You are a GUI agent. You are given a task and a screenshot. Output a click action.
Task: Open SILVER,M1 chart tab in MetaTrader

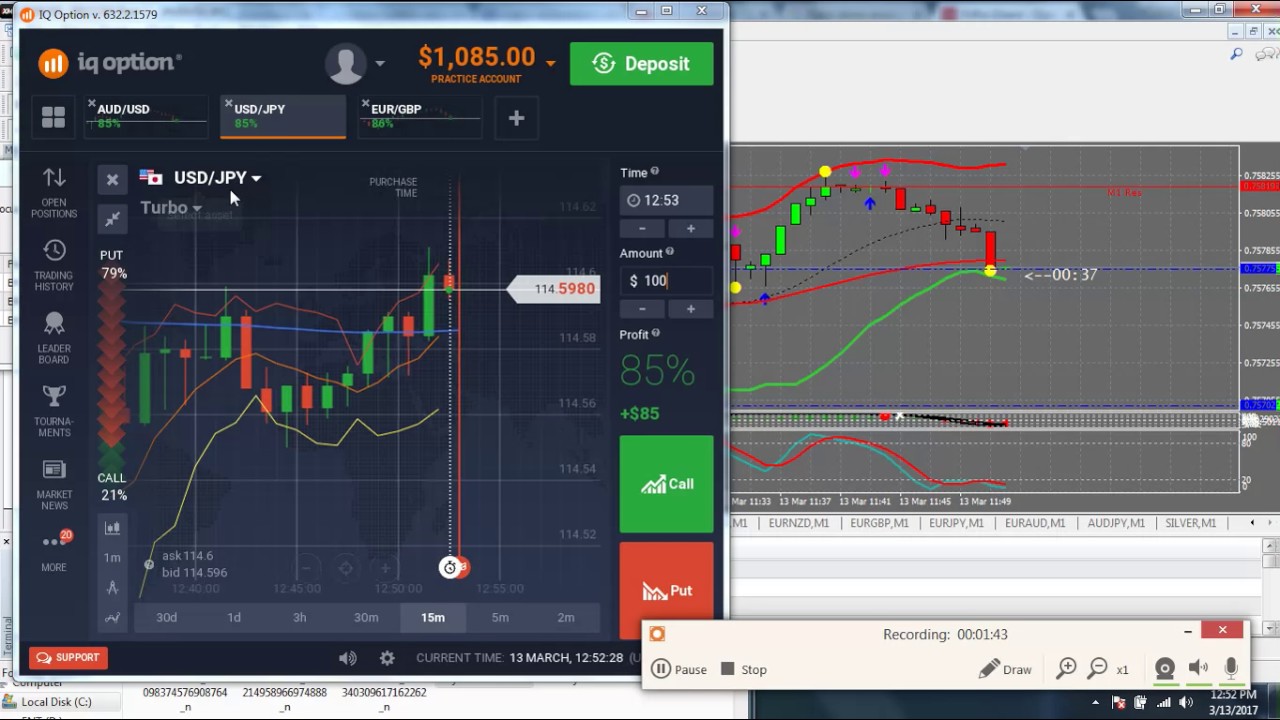(1190, 523)
